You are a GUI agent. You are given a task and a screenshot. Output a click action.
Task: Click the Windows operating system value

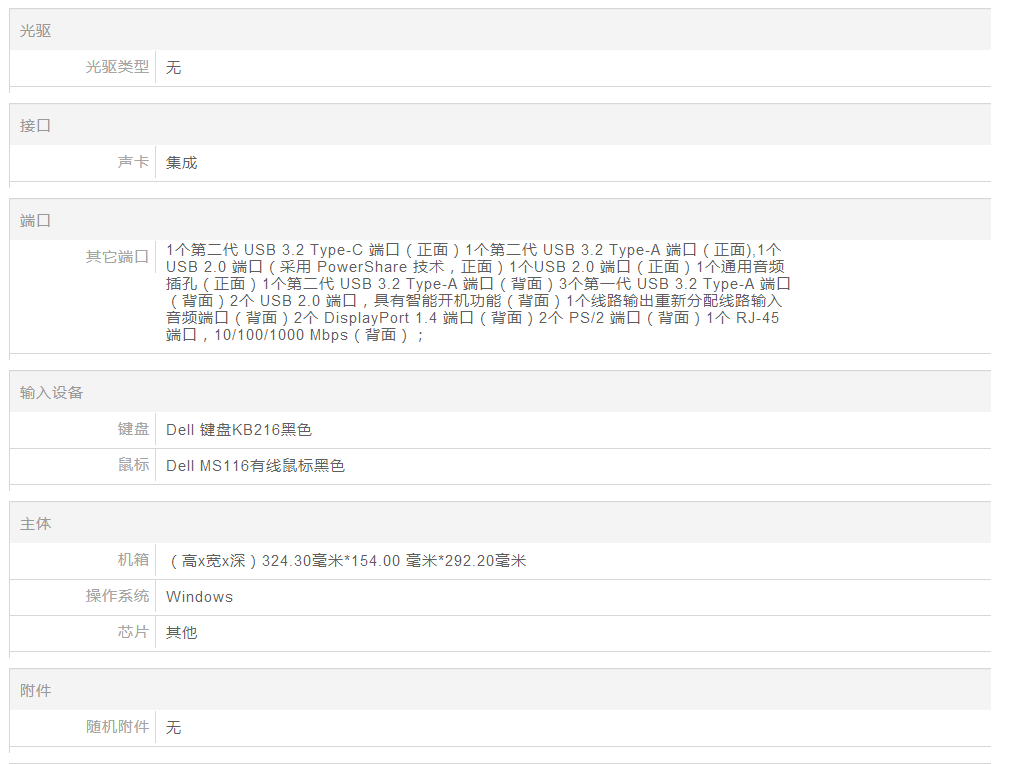pos(199,597)
